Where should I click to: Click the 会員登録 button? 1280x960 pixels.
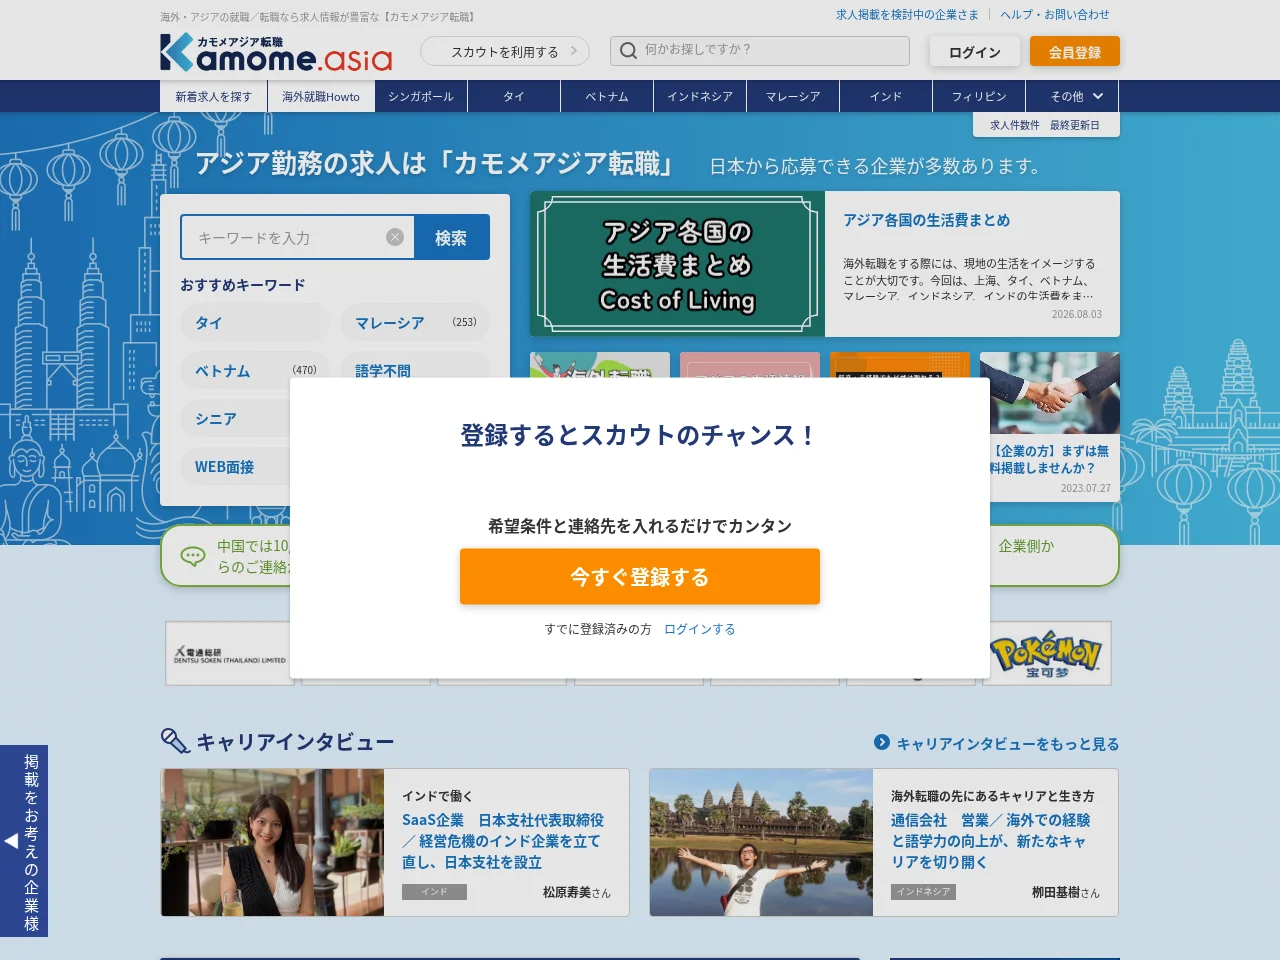click(x=1075, y=52)
